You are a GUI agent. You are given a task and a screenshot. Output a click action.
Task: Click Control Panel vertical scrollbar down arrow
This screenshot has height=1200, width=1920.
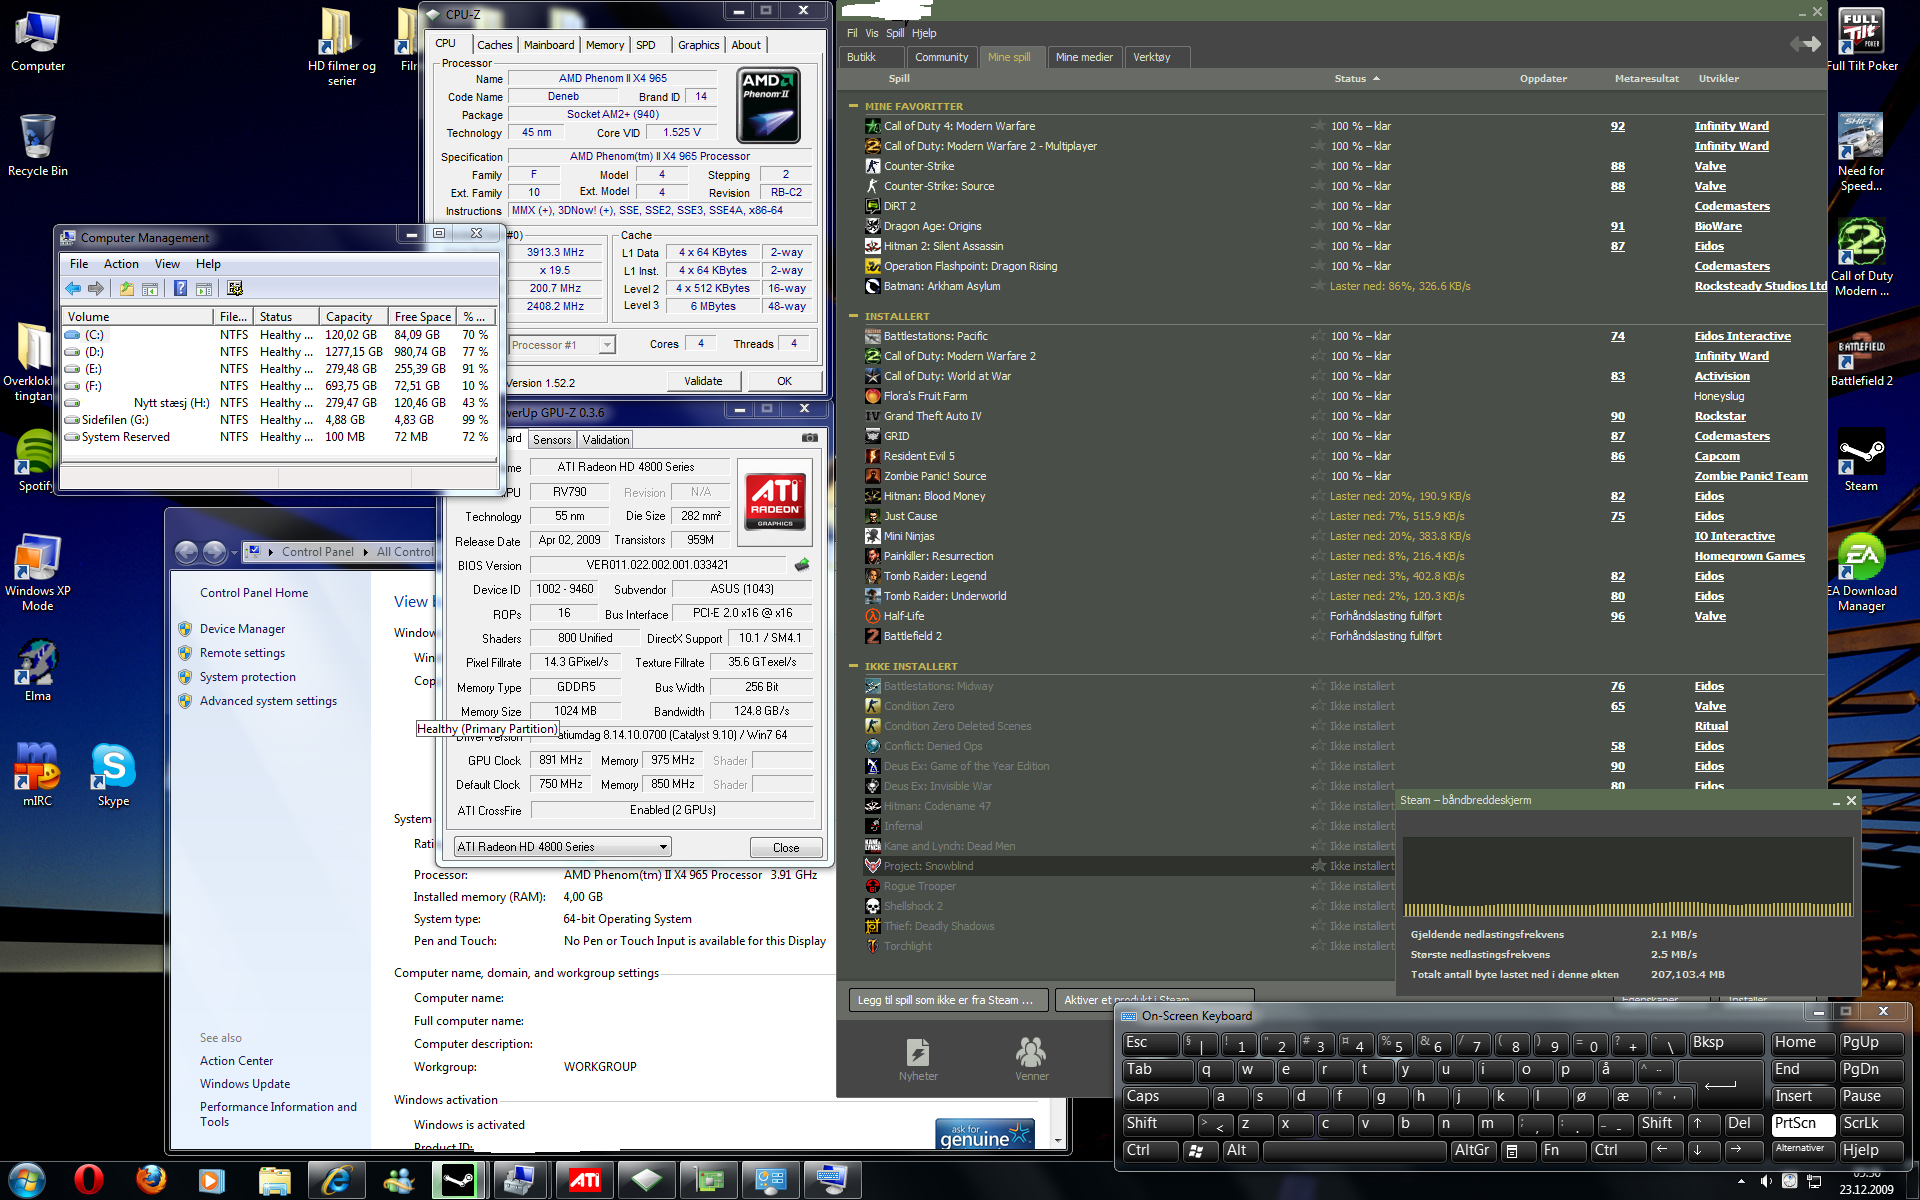[1059, 1140]
